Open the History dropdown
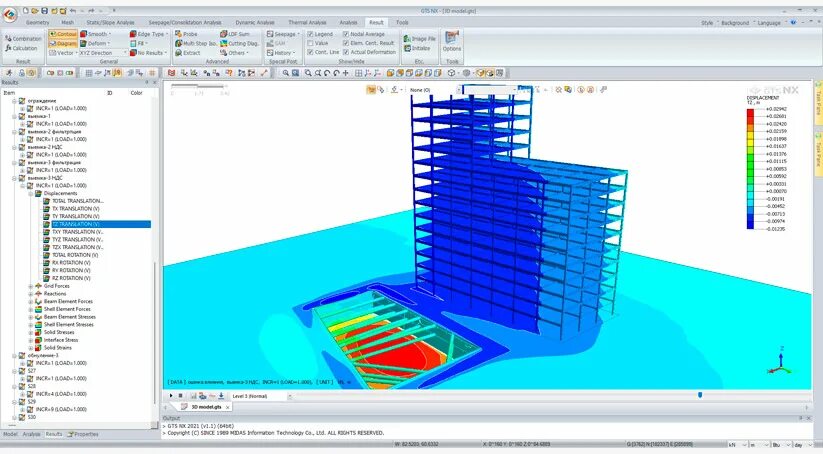The width and height of the screenshot is (823, 454). 281,53
